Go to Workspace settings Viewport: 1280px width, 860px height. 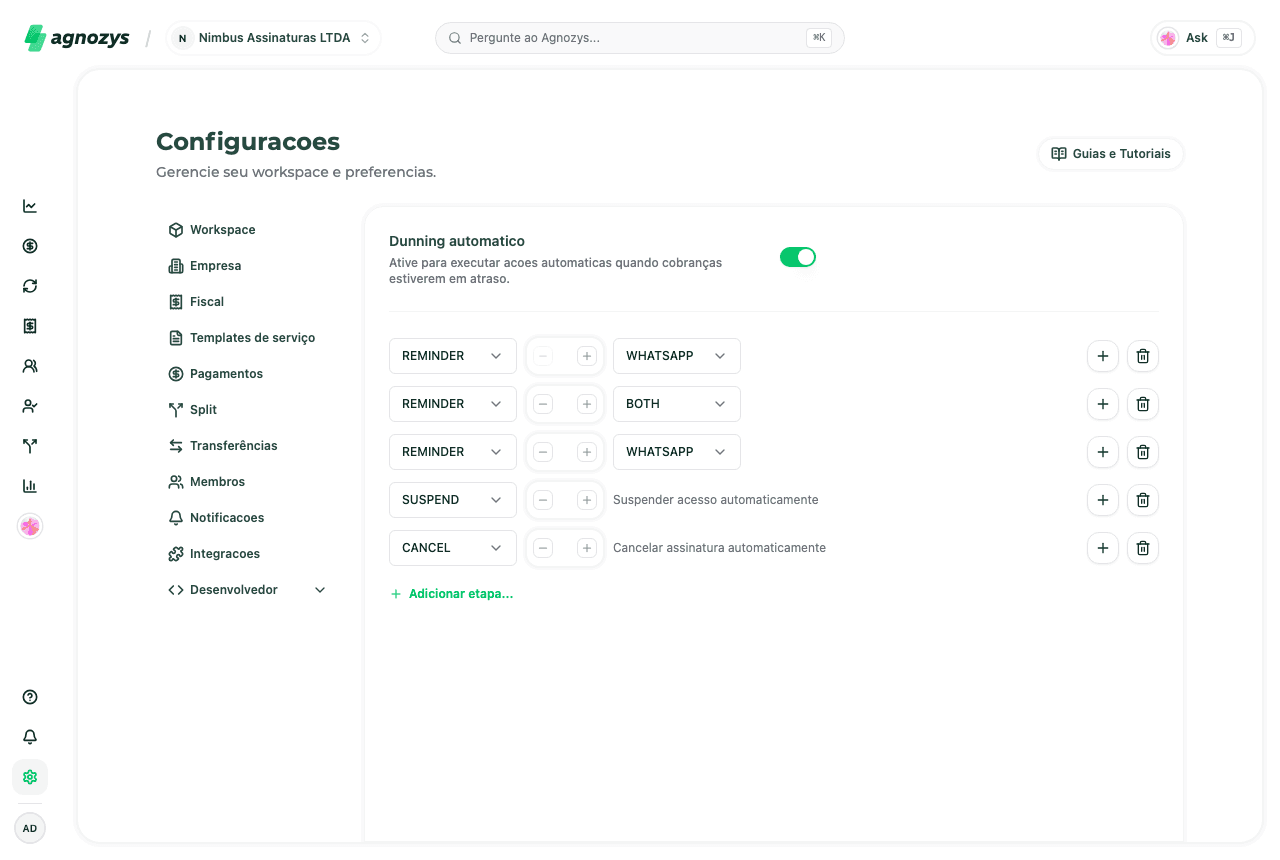click(247, 230)
